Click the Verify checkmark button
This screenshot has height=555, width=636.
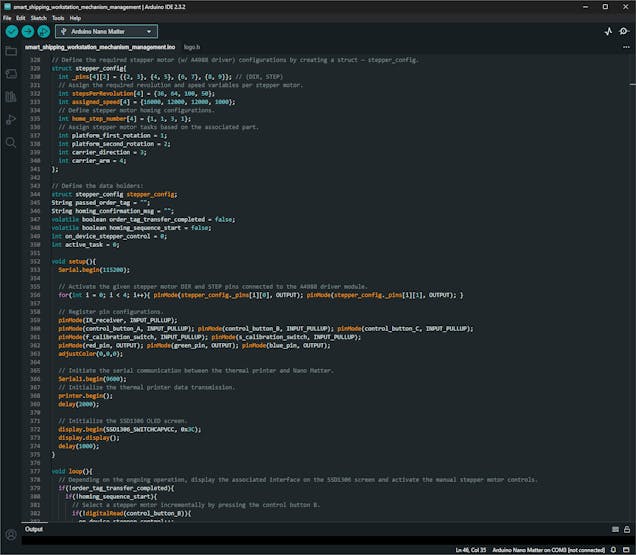11,31
